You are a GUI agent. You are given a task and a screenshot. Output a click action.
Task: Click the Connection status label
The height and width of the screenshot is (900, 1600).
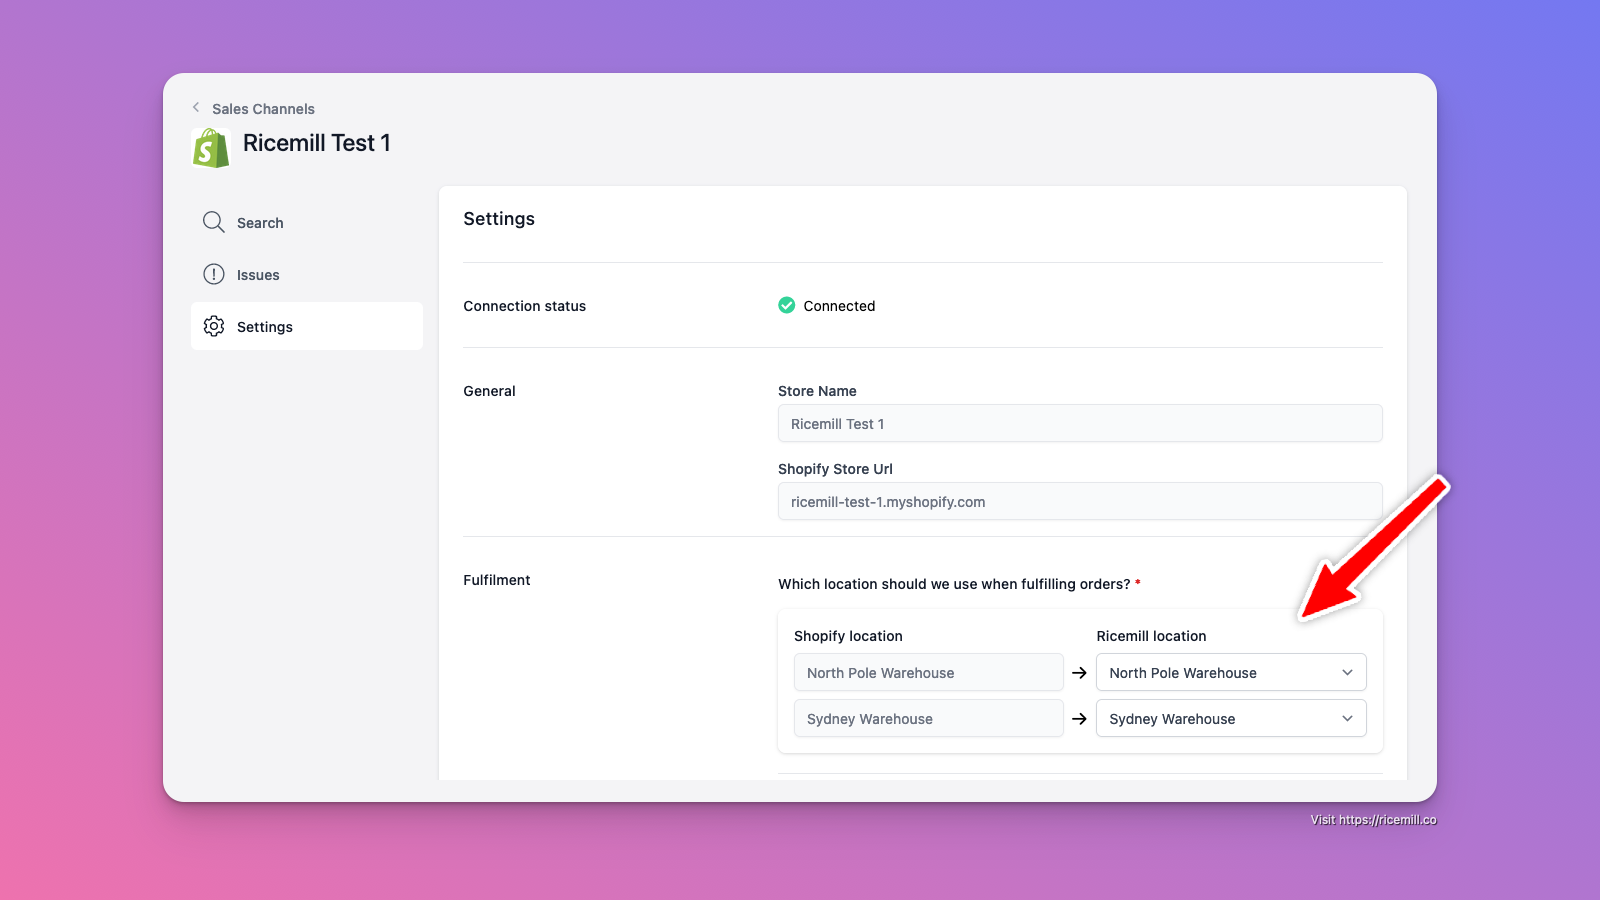coord(525,306)
